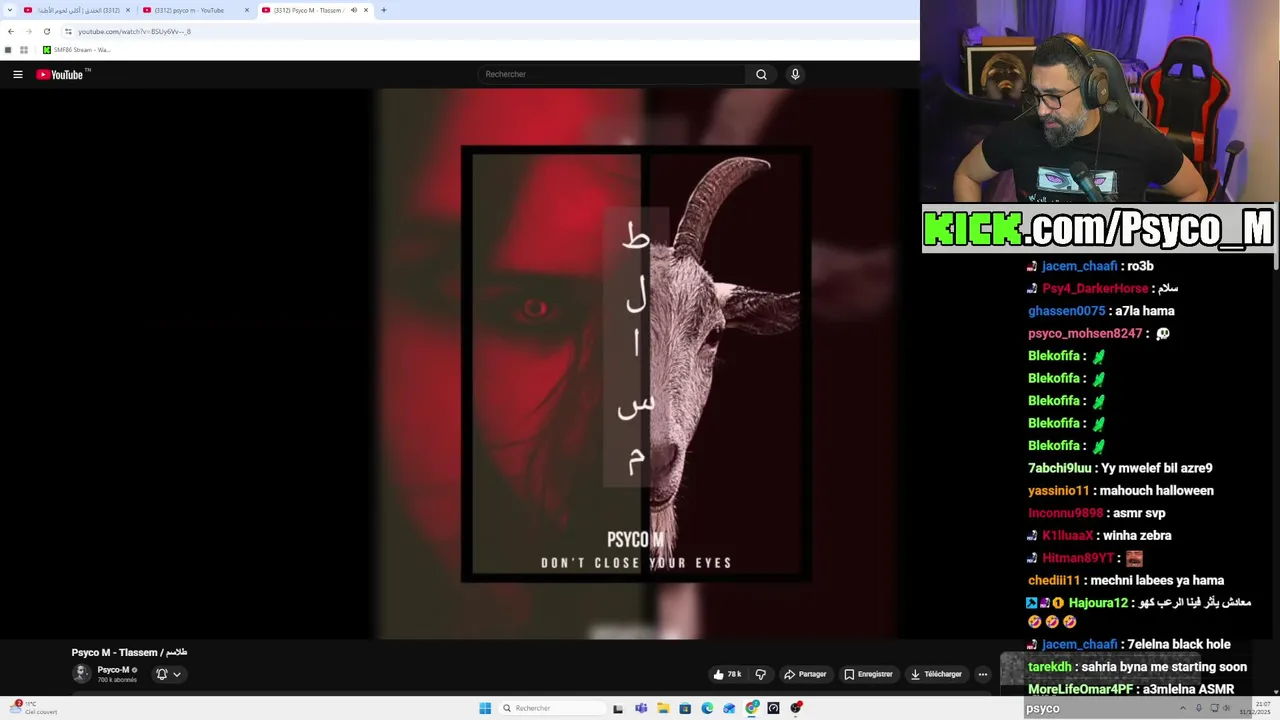The height and width of the screenshot is (720, 1280).
Task: Focus the YouTube Rechercher search box
Action: pyautogui.click(x=612, y=74)
